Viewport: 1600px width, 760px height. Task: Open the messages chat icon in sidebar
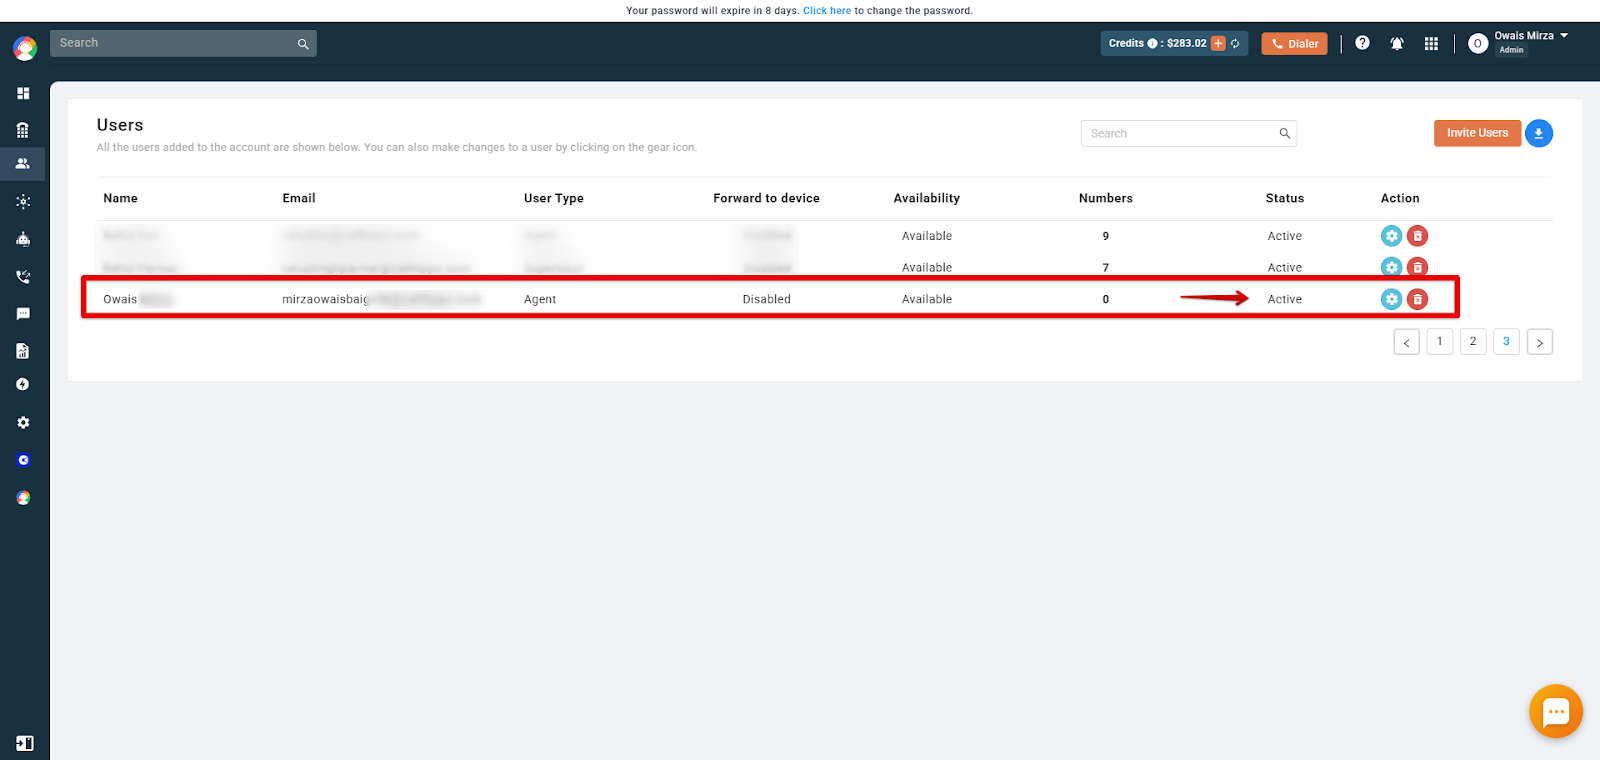pos(23,314)
